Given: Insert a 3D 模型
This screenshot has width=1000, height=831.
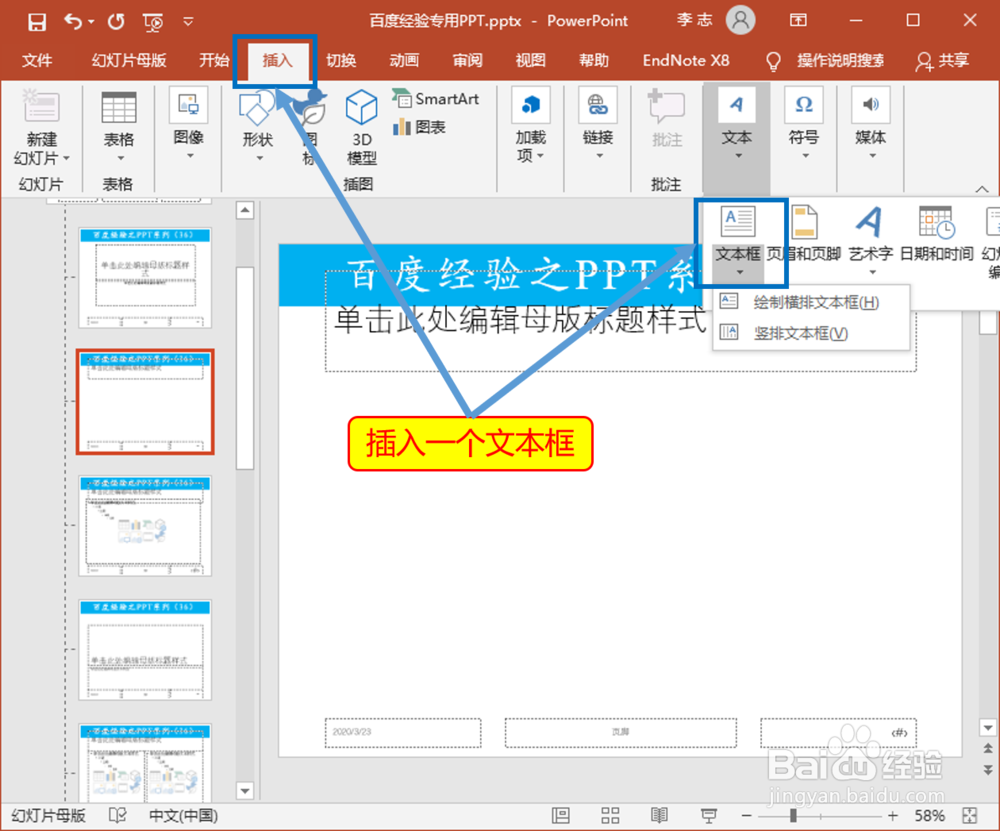Looking at the screenshot, I should (x=362, y=128).
